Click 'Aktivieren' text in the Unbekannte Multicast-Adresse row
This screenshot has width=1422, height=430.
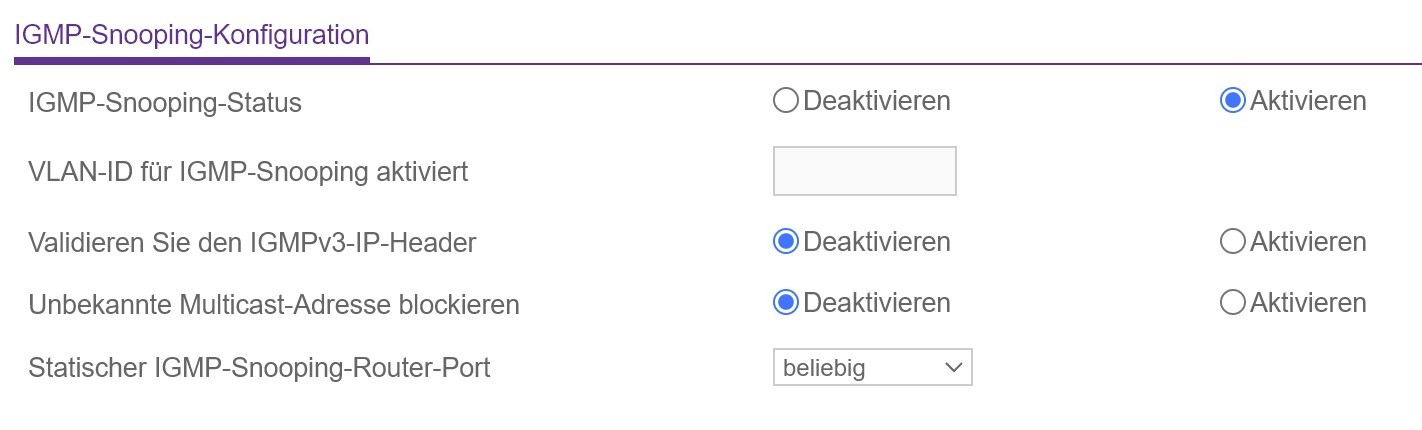1308,302
